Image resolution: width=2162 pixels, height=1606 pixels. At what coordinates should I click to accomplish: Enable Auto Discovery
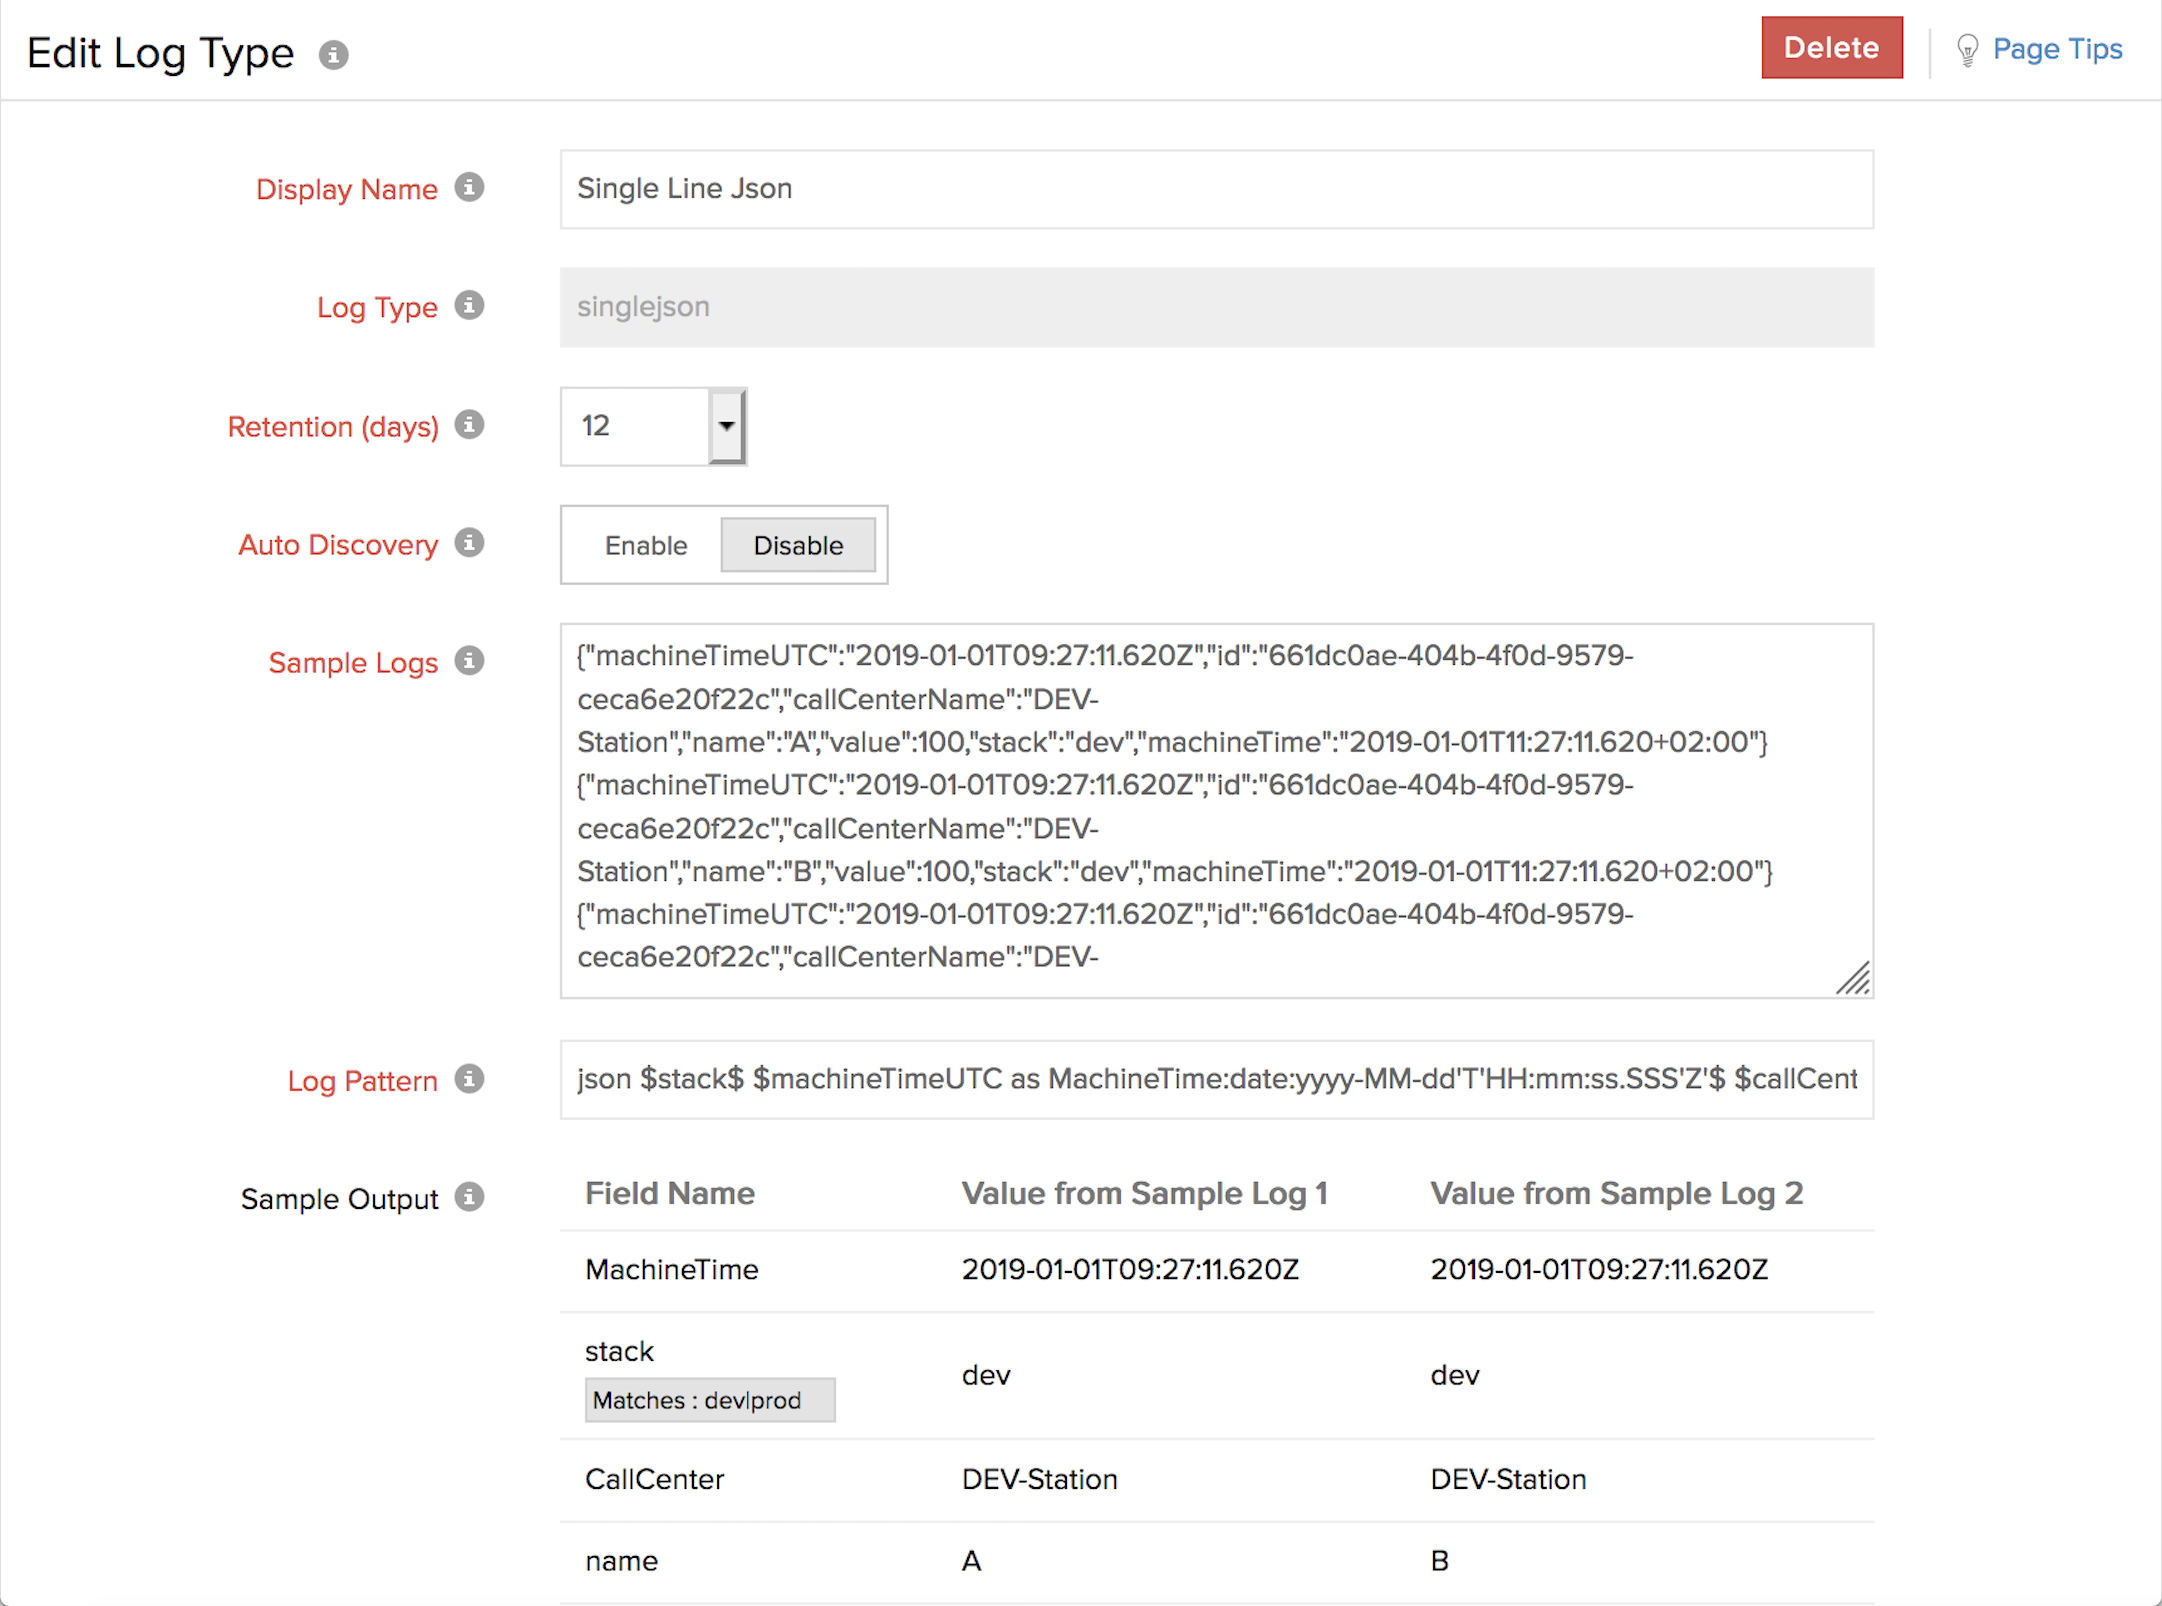(x=646, y=545)
